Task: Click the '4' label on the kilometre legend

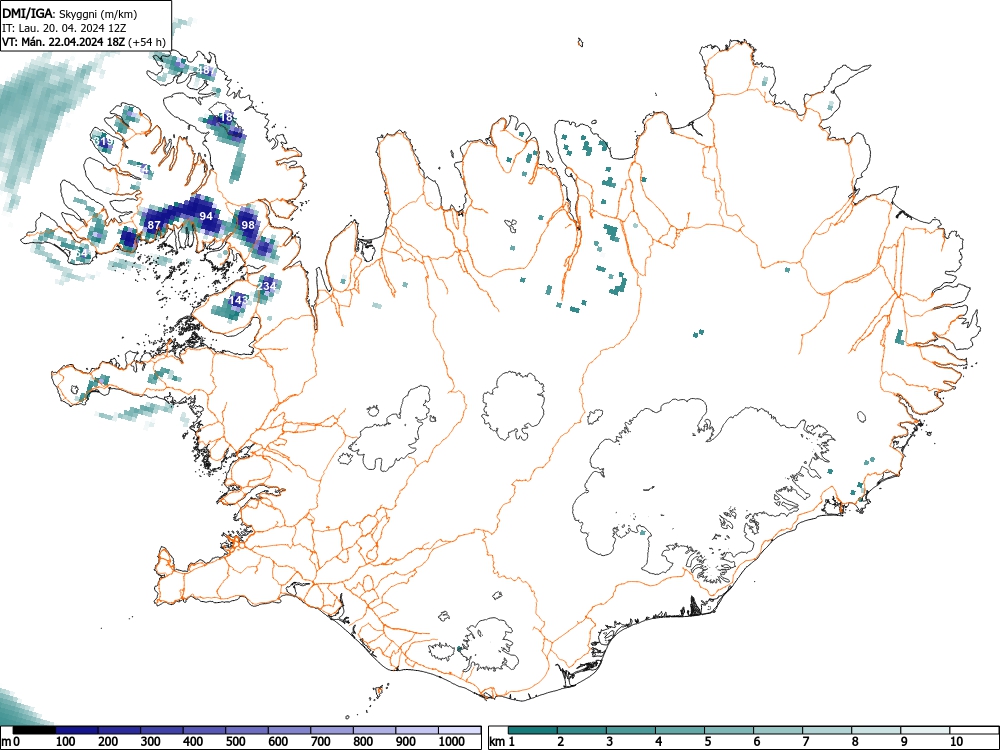Action: [x=659, y=742]
